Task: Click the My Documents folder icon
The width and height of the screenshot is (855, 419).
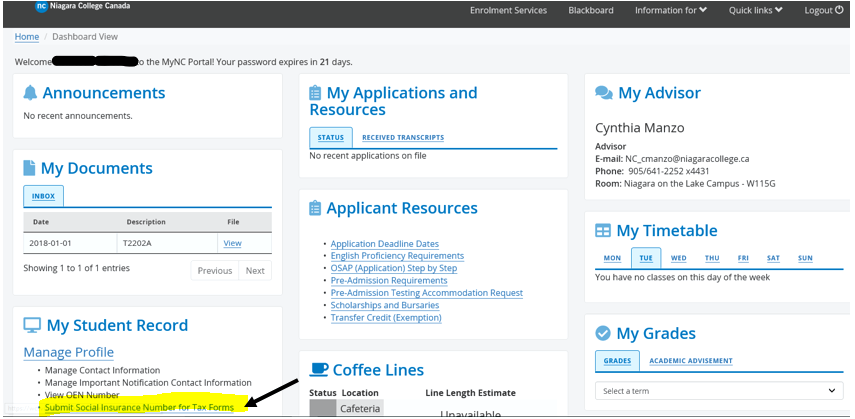Action: (x=30, y=169)
